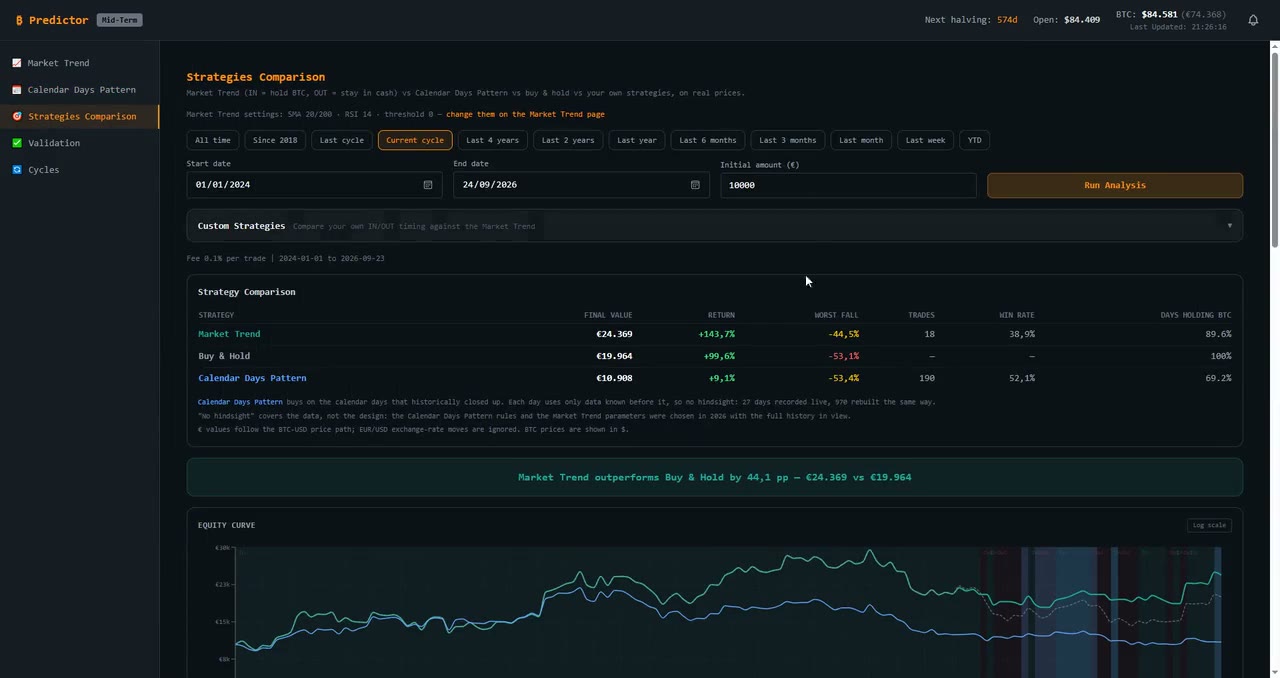Click Market Trend final value €24.369
The width and height of the screenshot is (1280, 678).
(x=614, y=334)
